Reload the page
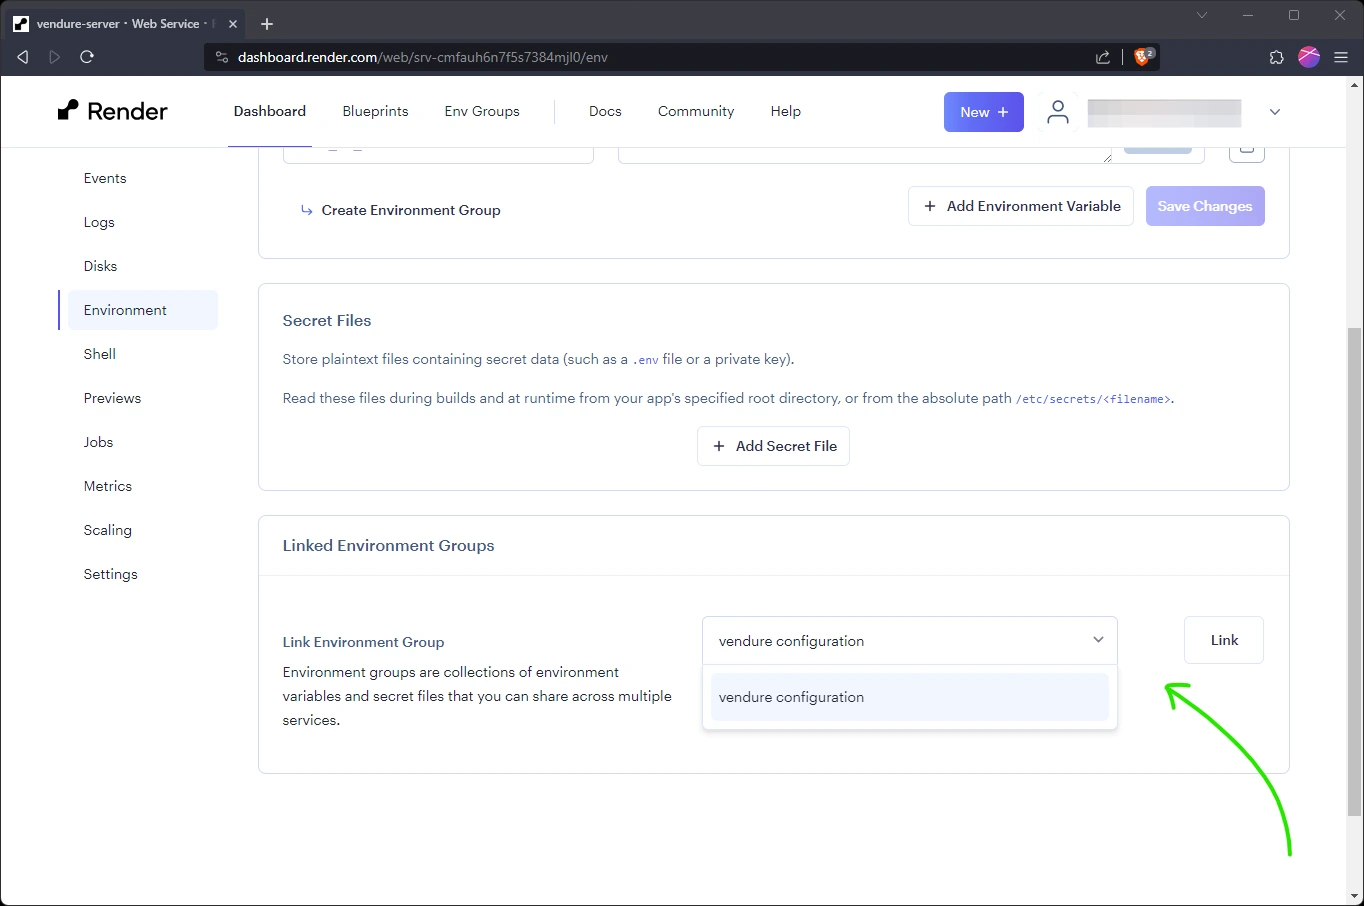The width and height of the screenshot is (1364, 906). (x=87, y=57)
